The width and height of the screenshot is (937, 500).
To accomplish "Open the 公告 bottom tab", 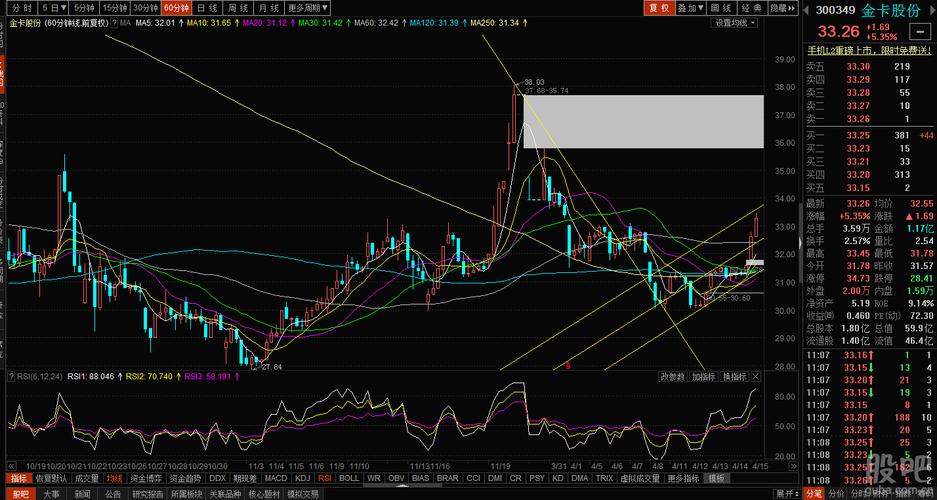I will pos(114,494).
